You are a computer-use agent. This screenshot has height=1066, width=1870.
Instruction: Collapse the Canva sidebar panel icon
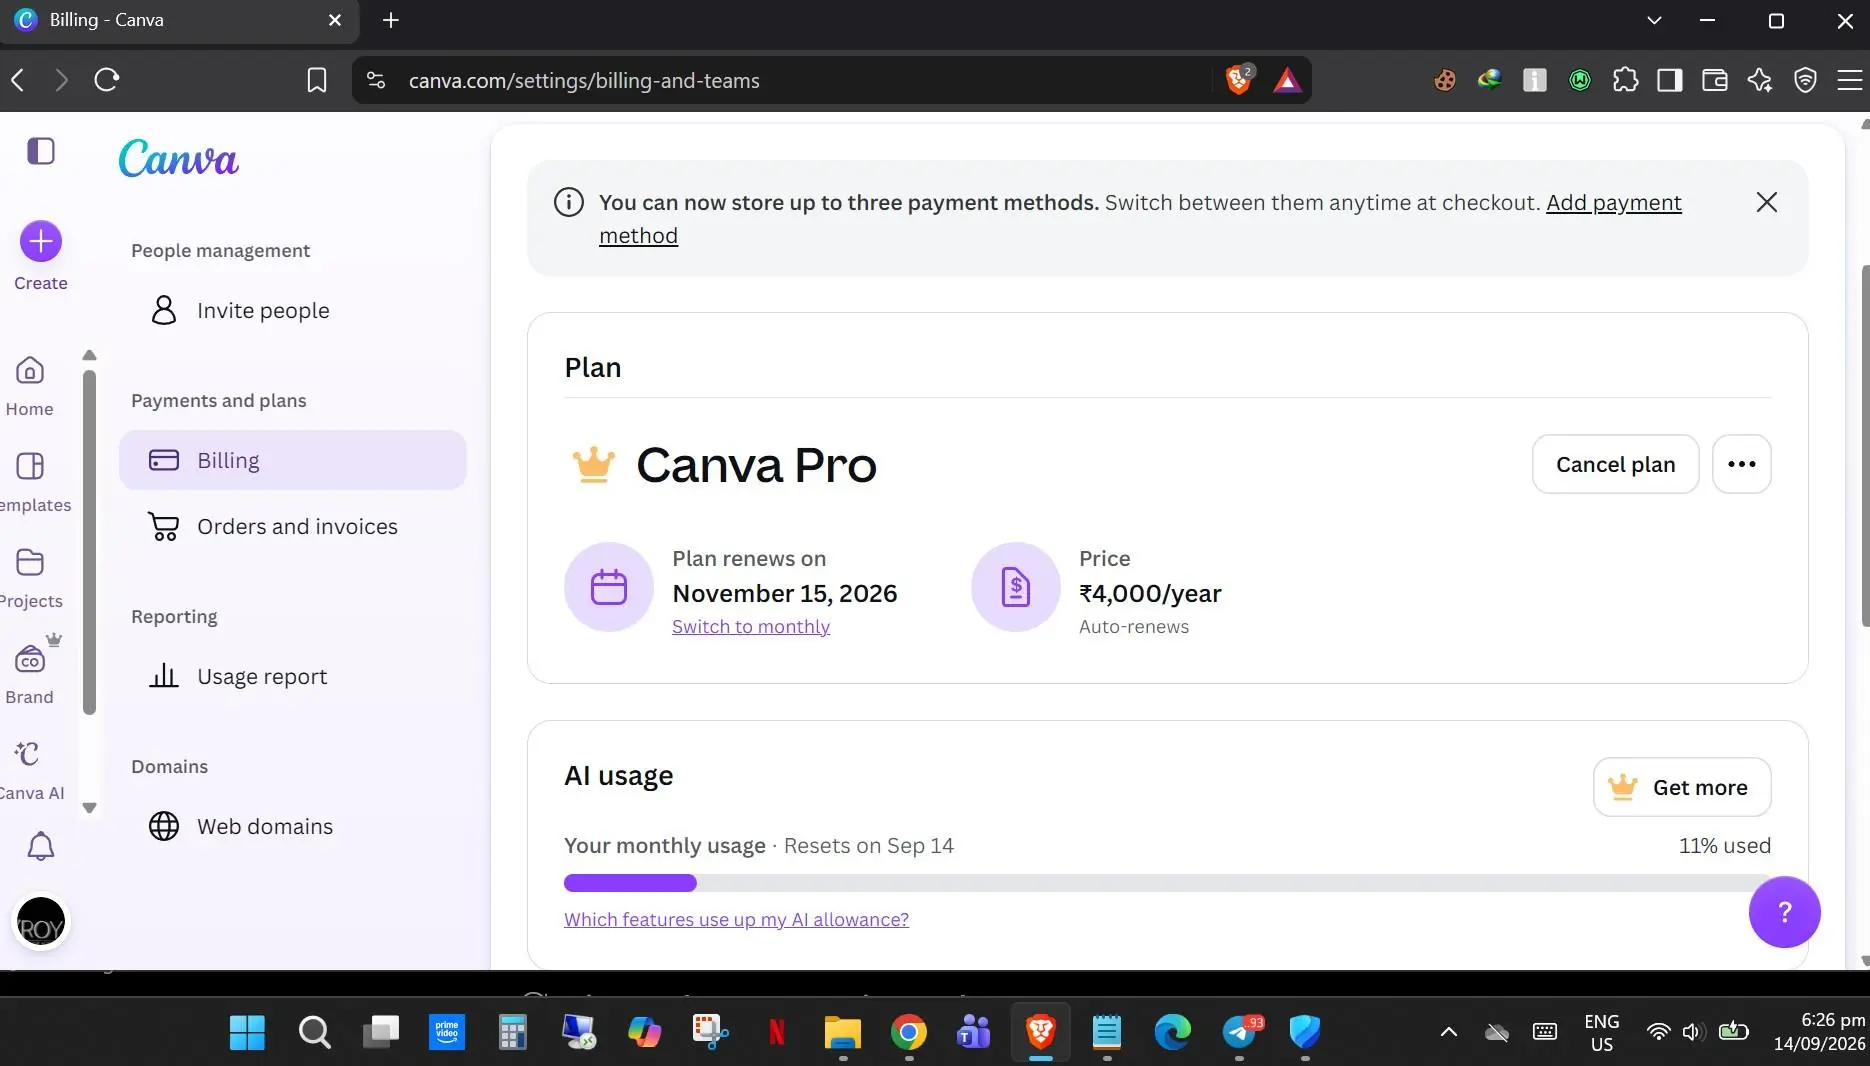(41, 152)
